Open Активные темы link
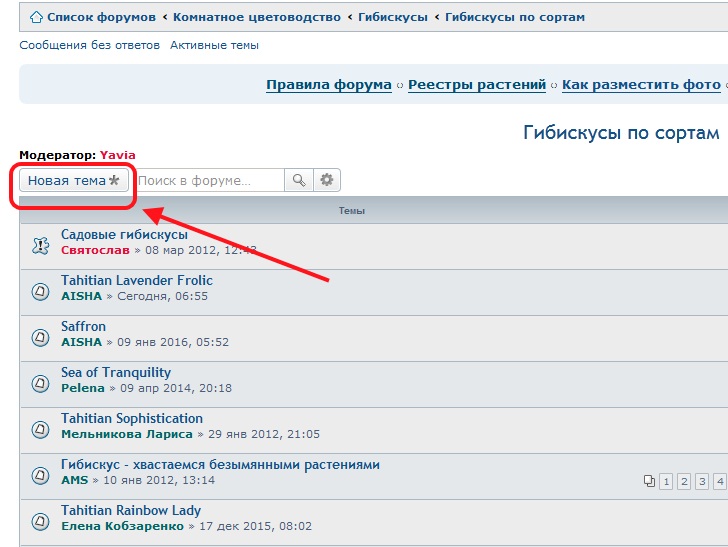The width and height of the screenshot is (728, 547). (x=214, y=45)
